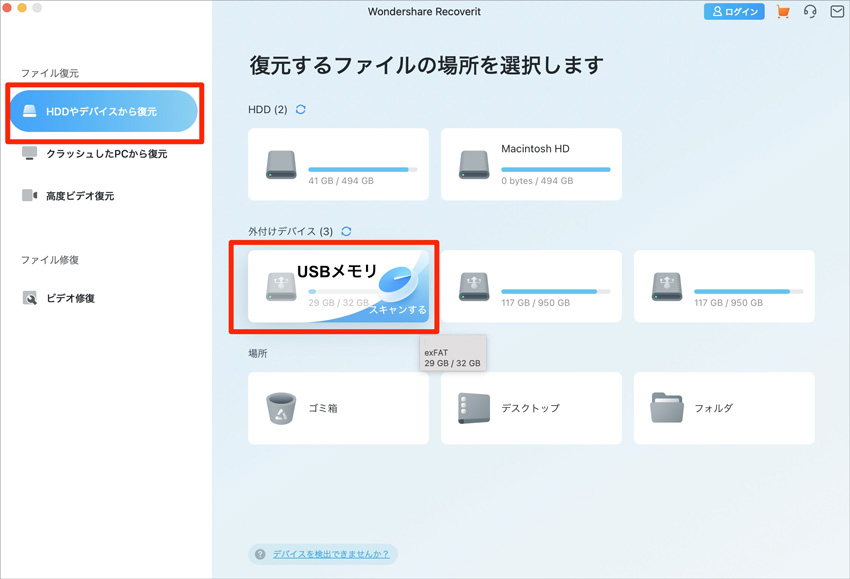
Task: Close the Recoverit window with red button
Action: tap(7, 8)
